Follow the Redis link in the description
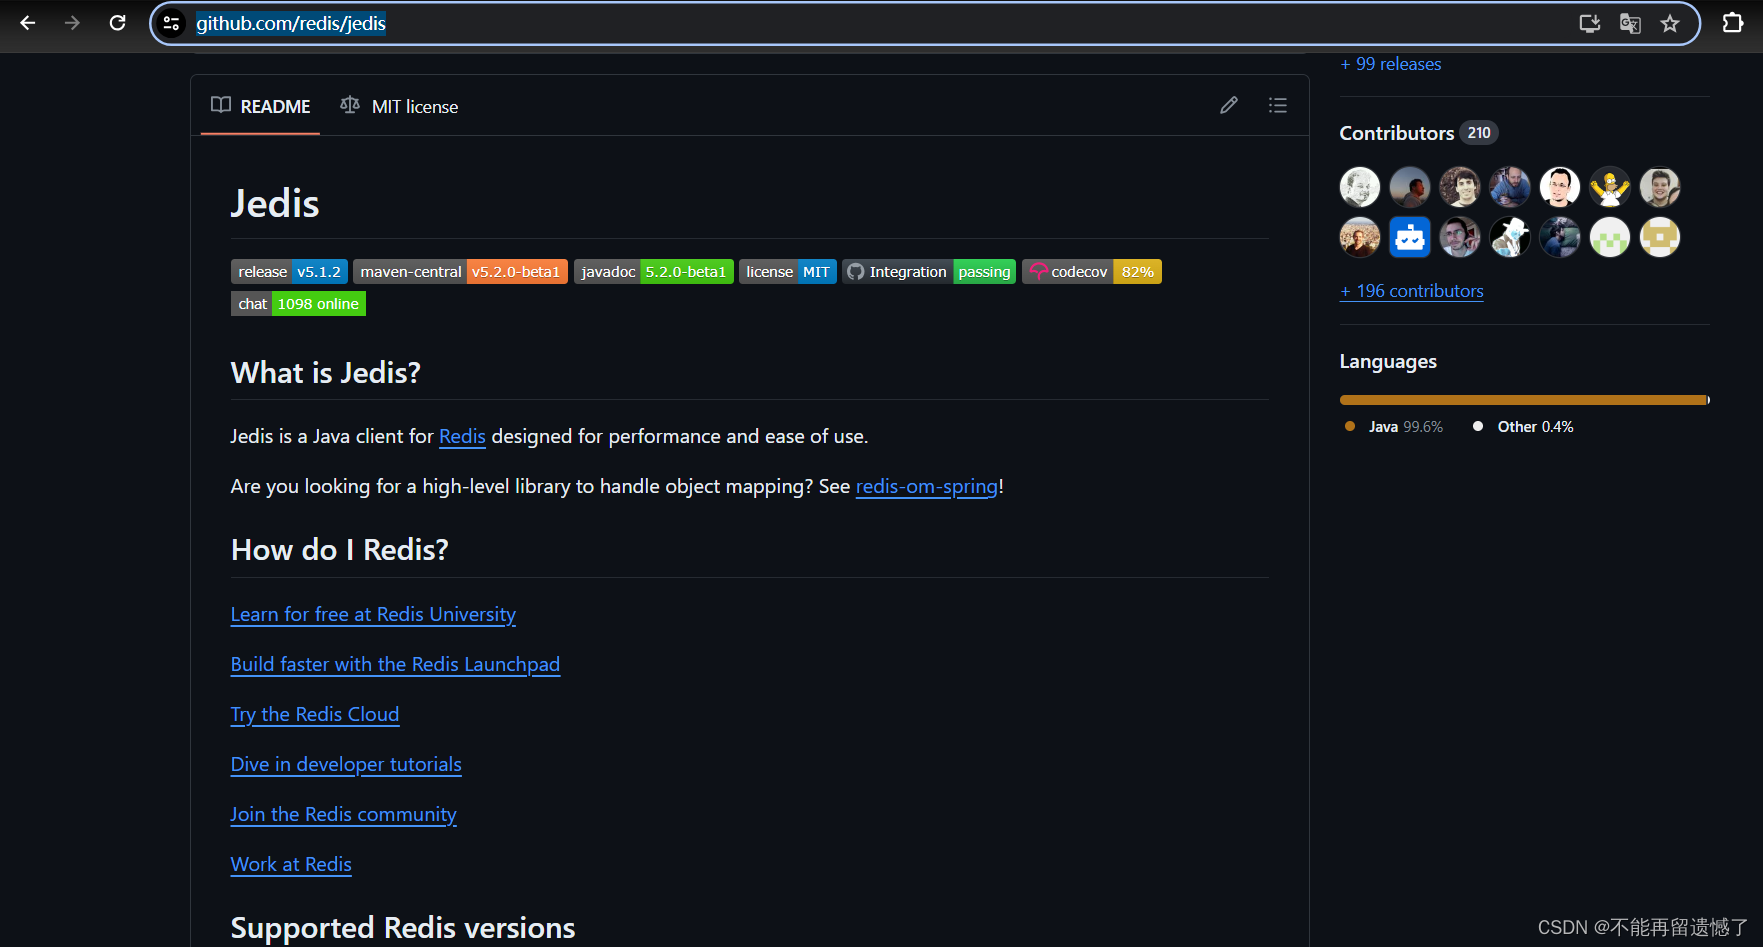Screen dimensions: 1763x947 click(x=462, y=436)
